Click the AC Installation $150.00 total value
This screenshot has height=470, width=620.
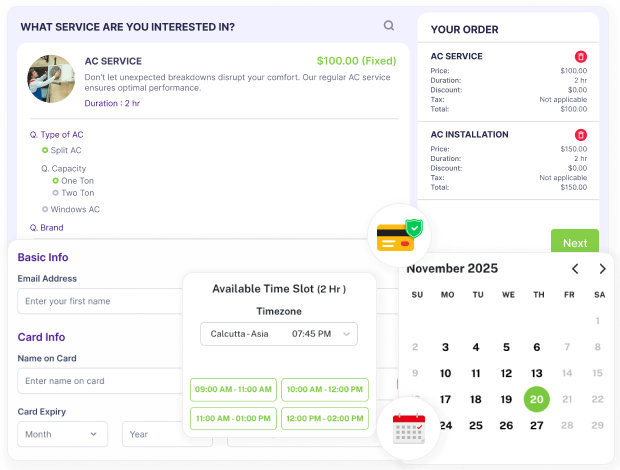click(574, 187)
